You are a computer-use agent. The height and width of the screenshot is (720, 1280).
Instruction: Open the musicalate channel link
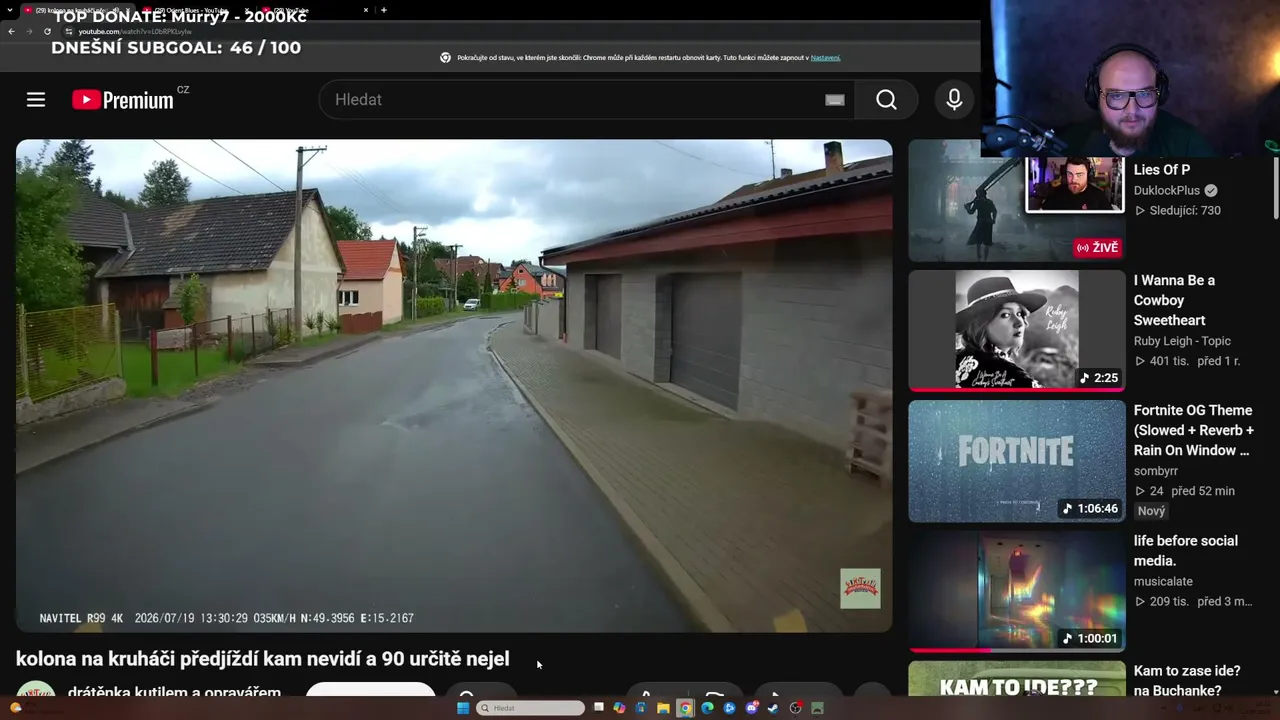point(1163,581)
